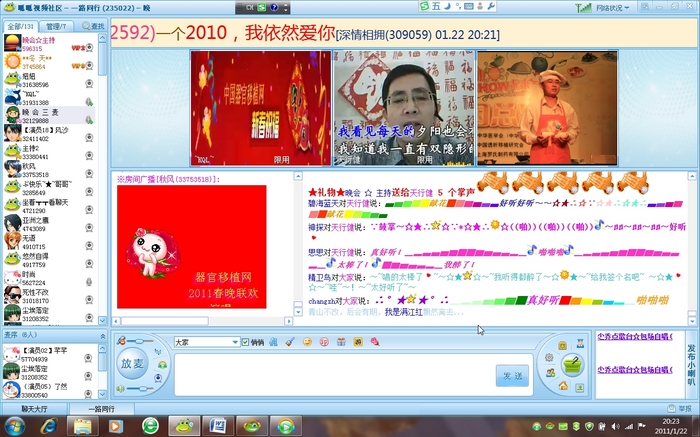
Task: Switch to the 管理/7 tab
Action: pyautogui.click(x=56, y=26)
